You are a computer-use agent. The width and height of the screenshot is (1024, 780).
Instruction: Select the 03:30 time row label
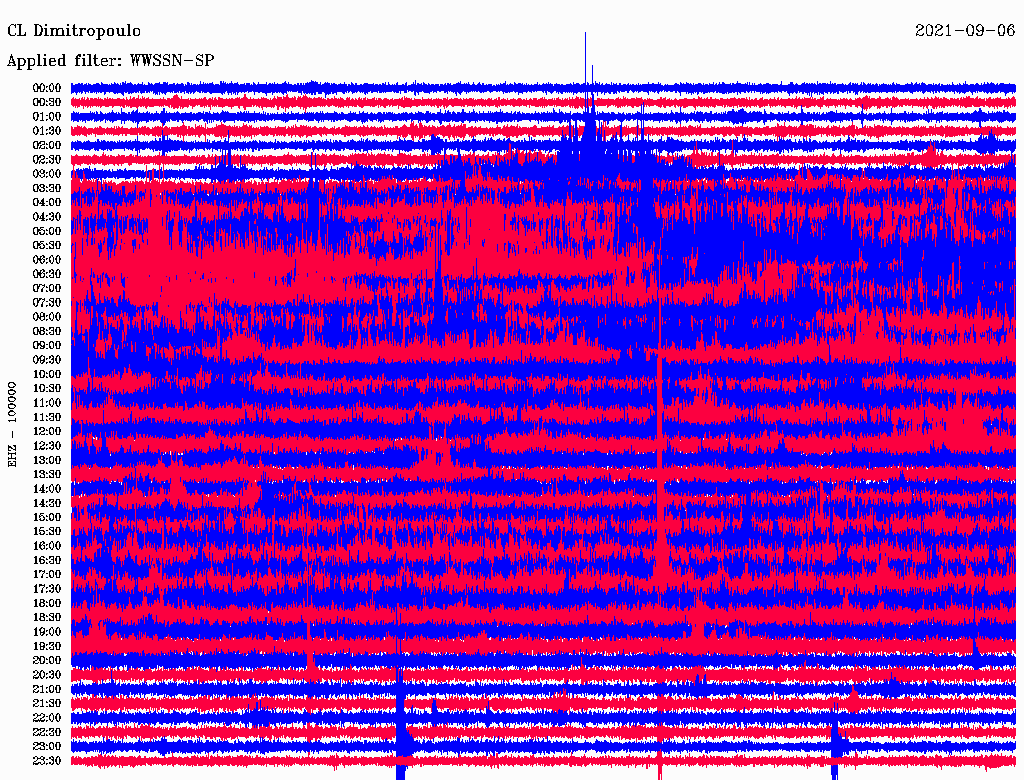[x=47, y=188]
